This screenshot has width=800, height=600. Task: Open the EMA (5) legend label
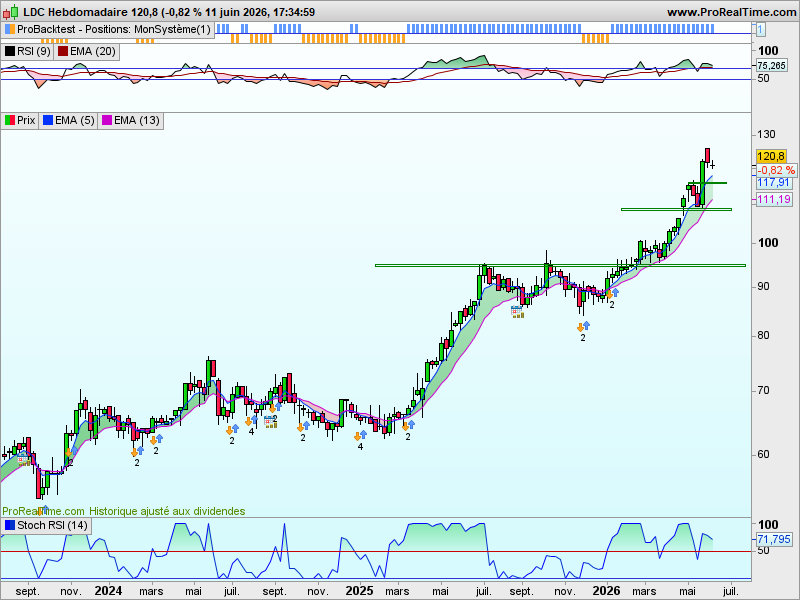[x=74, y=121]
